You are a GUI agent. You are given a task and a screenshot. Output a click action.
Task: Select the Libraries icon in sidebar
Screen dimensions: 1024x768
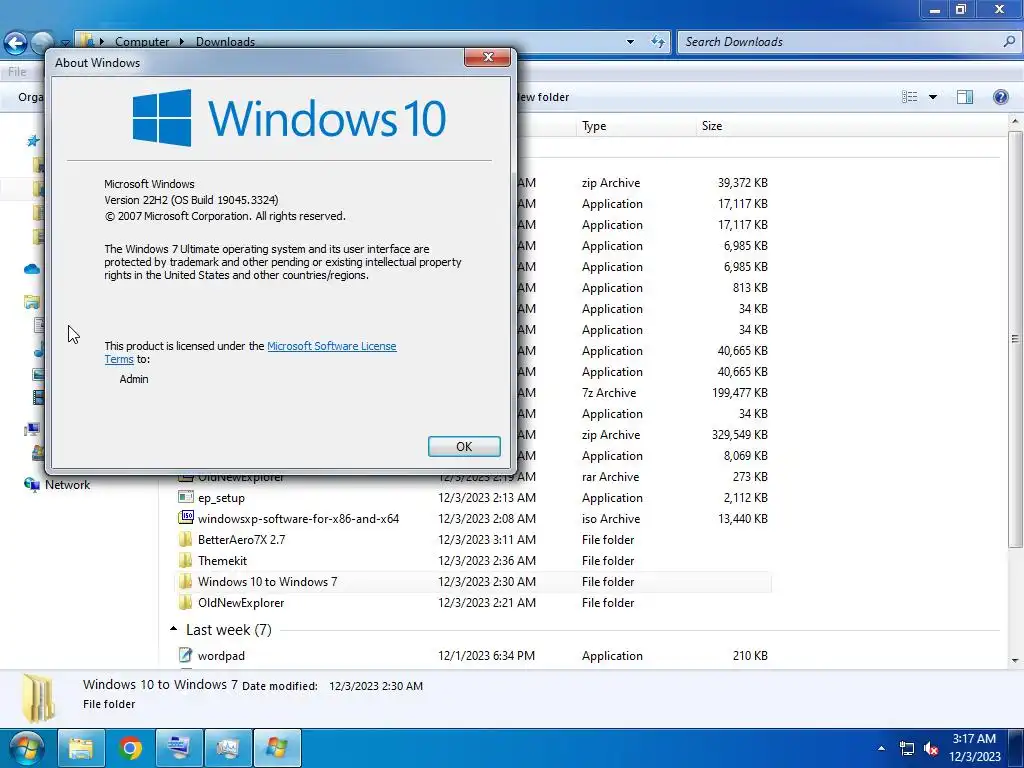pos(32,302)
